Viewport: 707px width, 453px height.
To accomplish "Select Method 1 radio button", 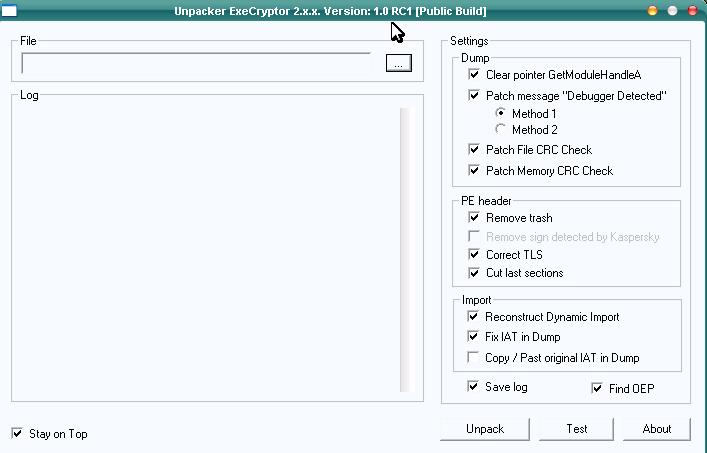I will [501, 114].
